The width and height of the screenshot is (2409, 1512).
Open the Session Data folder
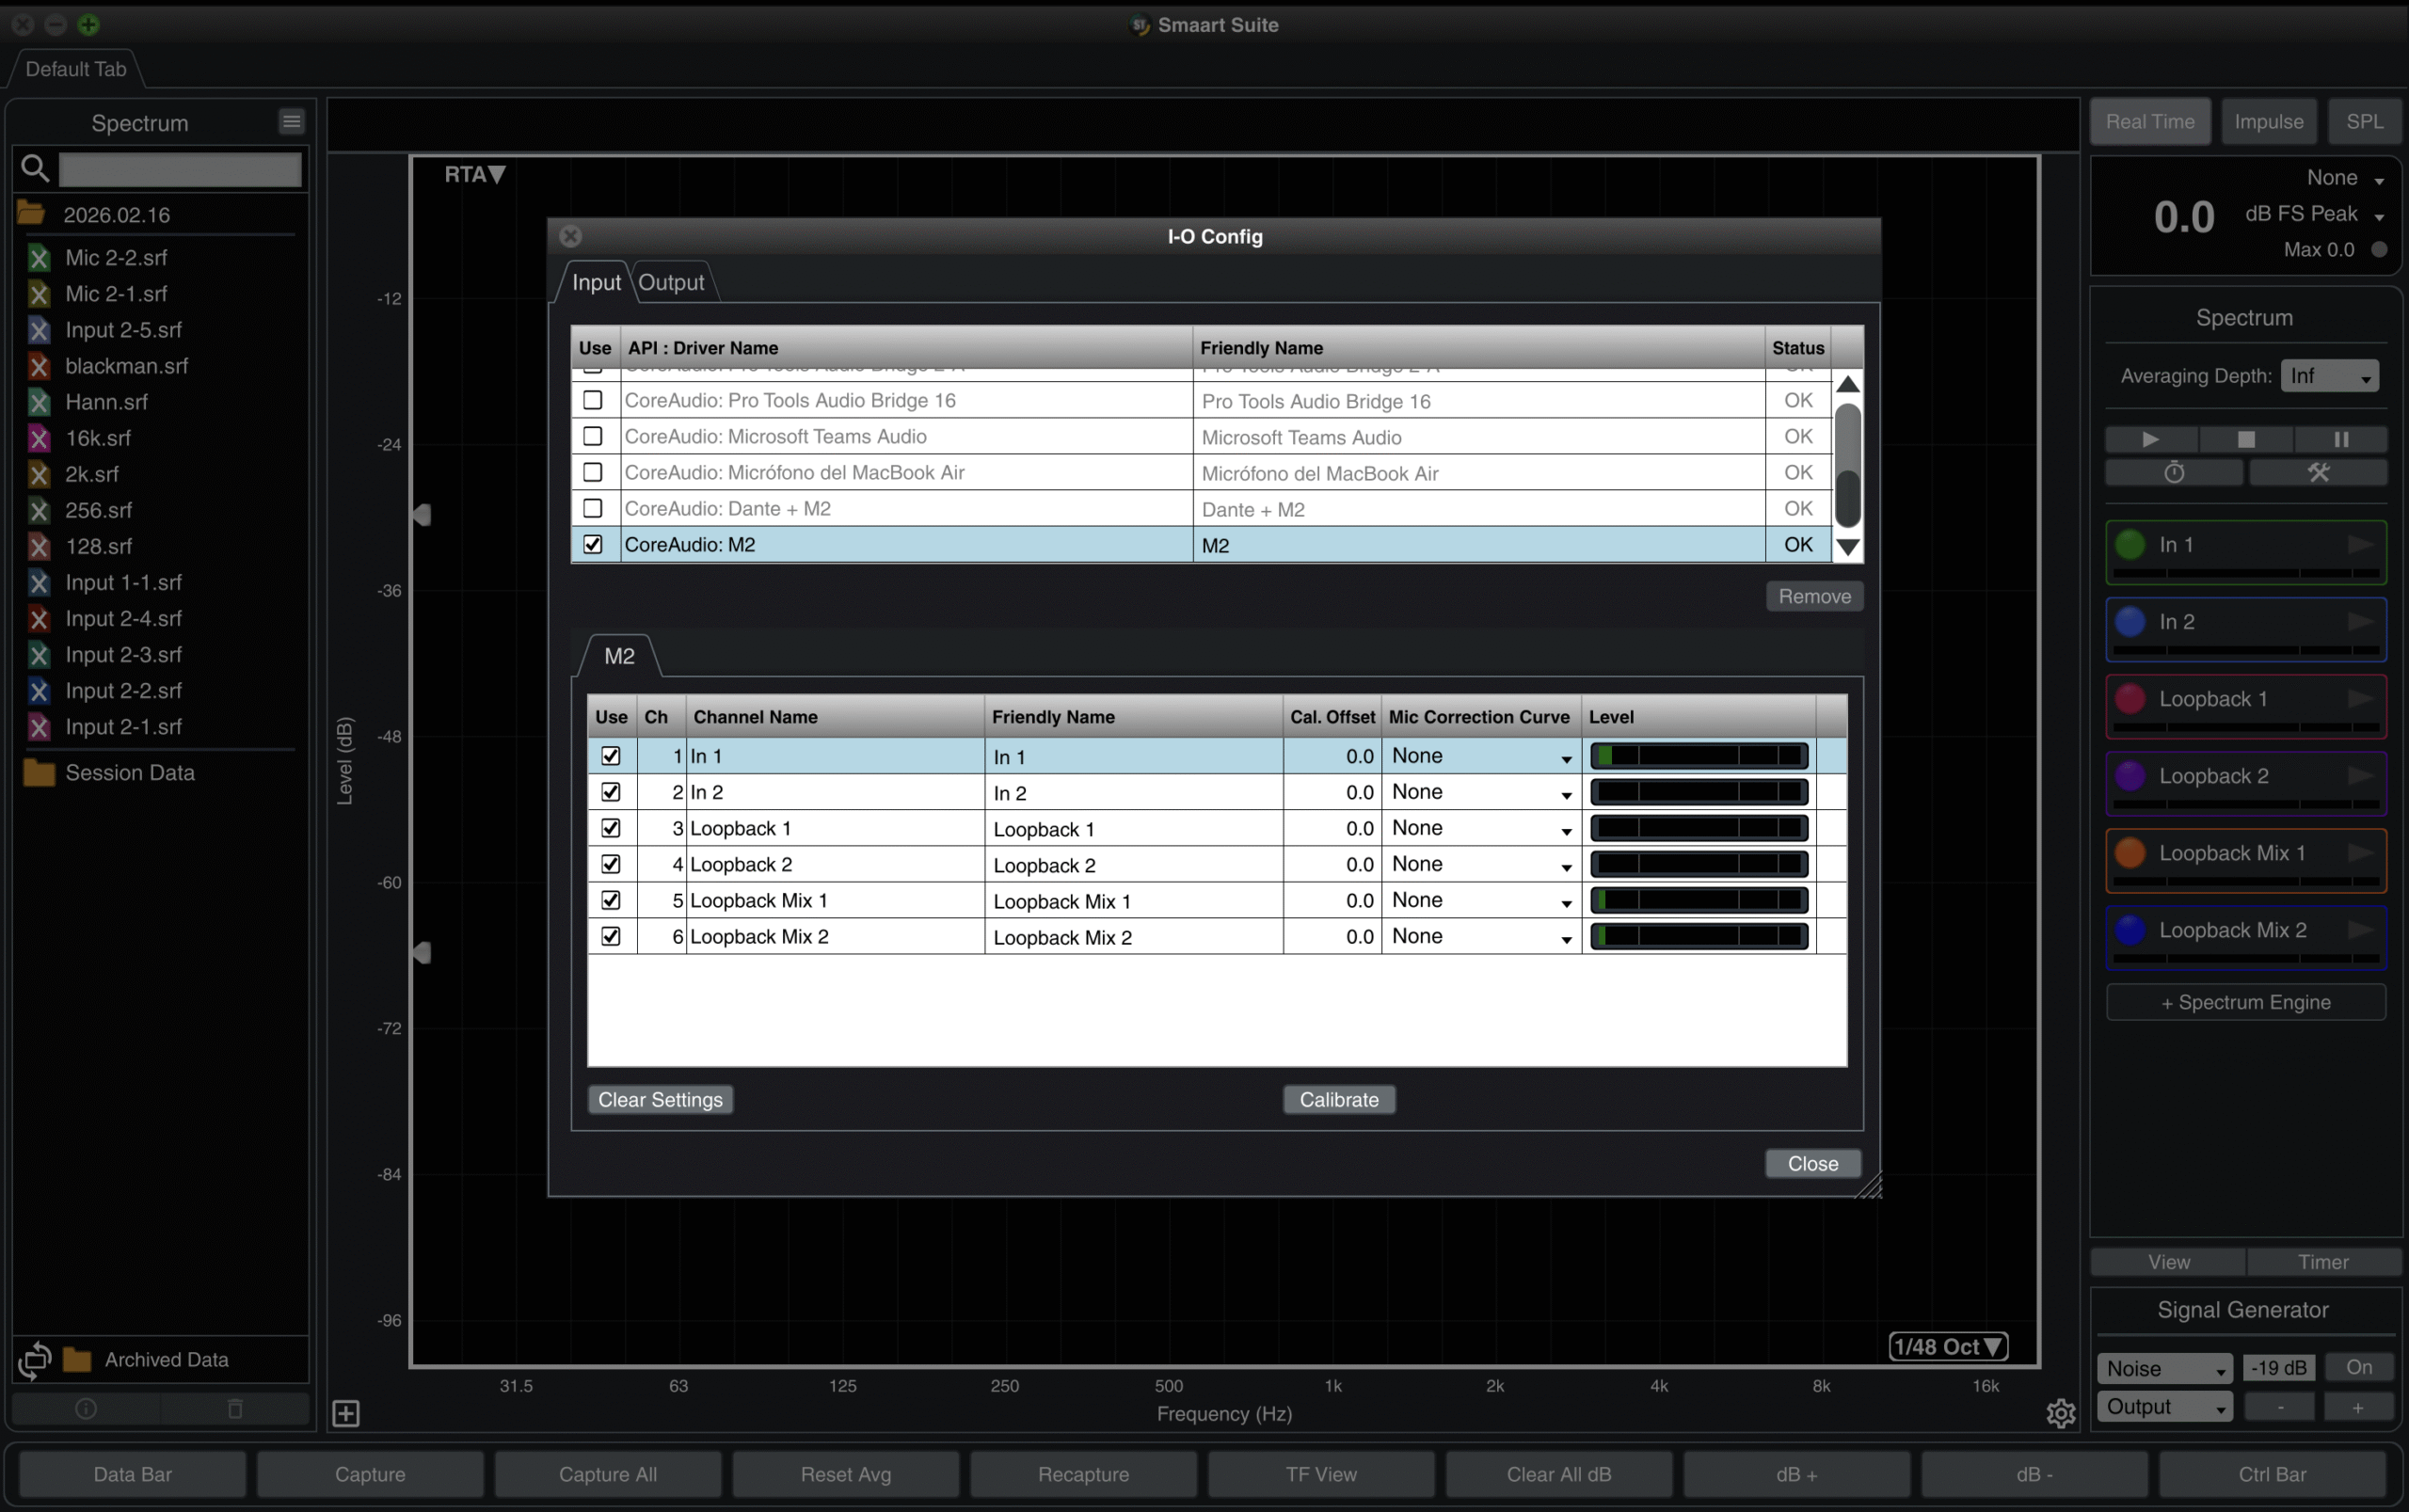[x=39, y=773]
